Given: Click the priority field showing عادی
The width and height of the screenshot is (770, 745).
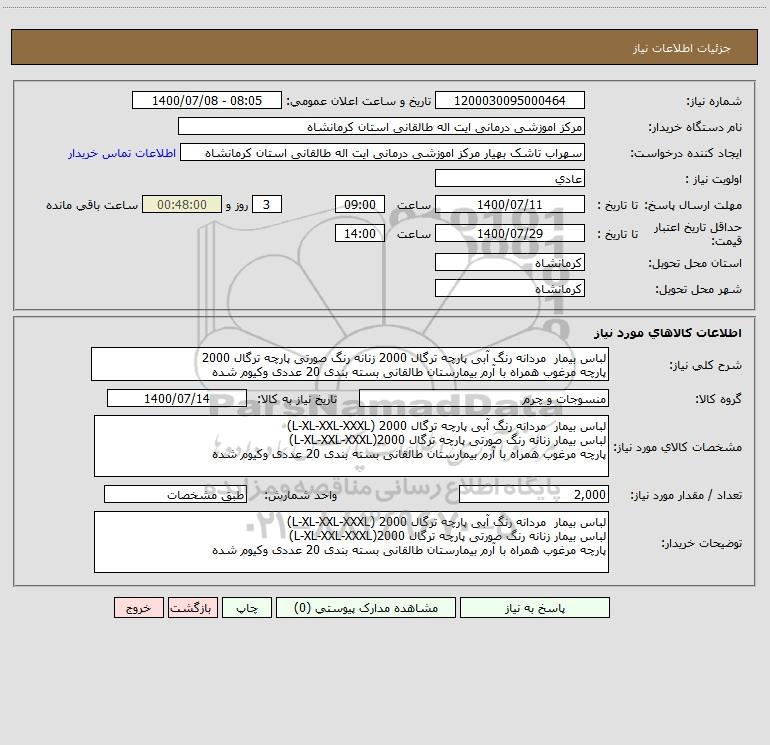Looking at the screenshot, I should point(510,178).
